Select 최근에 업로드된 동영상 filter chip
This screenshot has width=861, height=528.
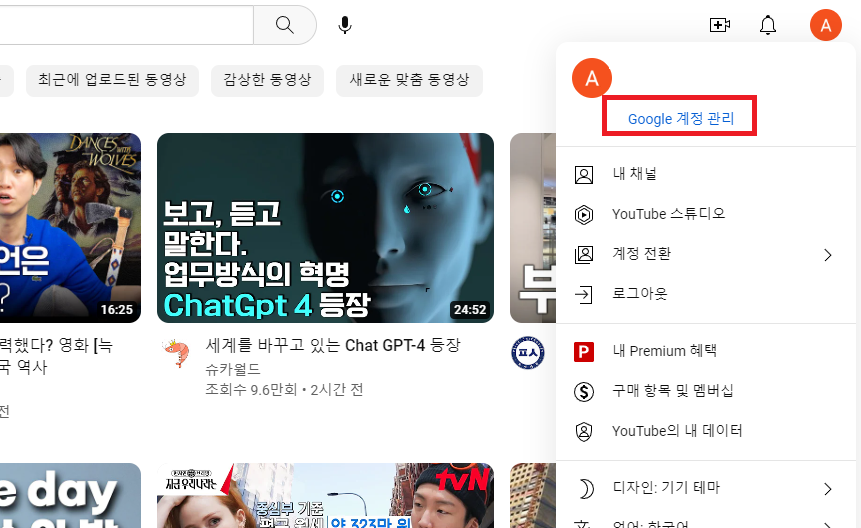112,80
